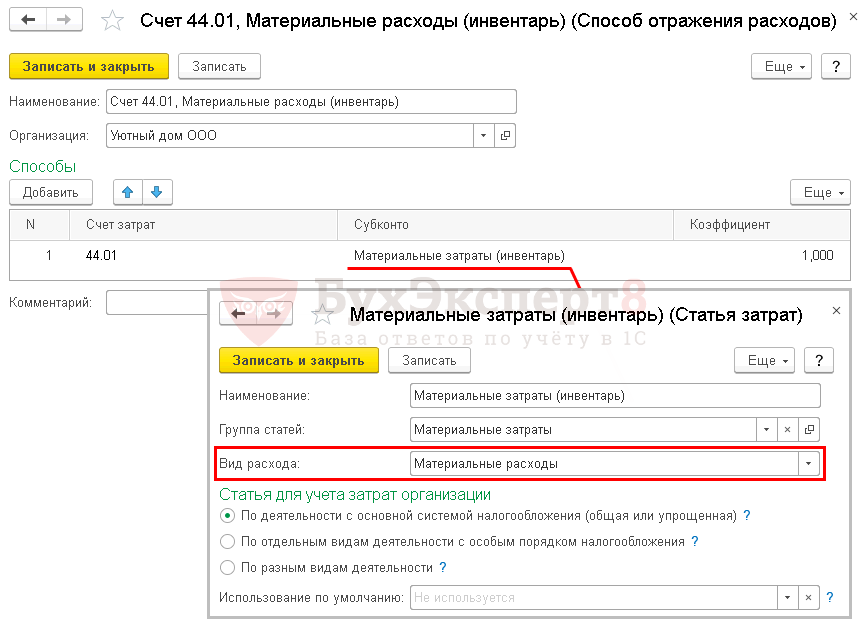Image resolution: width=865 pixels, height=623 pixels.
Task: Click the help question mark button in main window
Action: coord(835,66)
